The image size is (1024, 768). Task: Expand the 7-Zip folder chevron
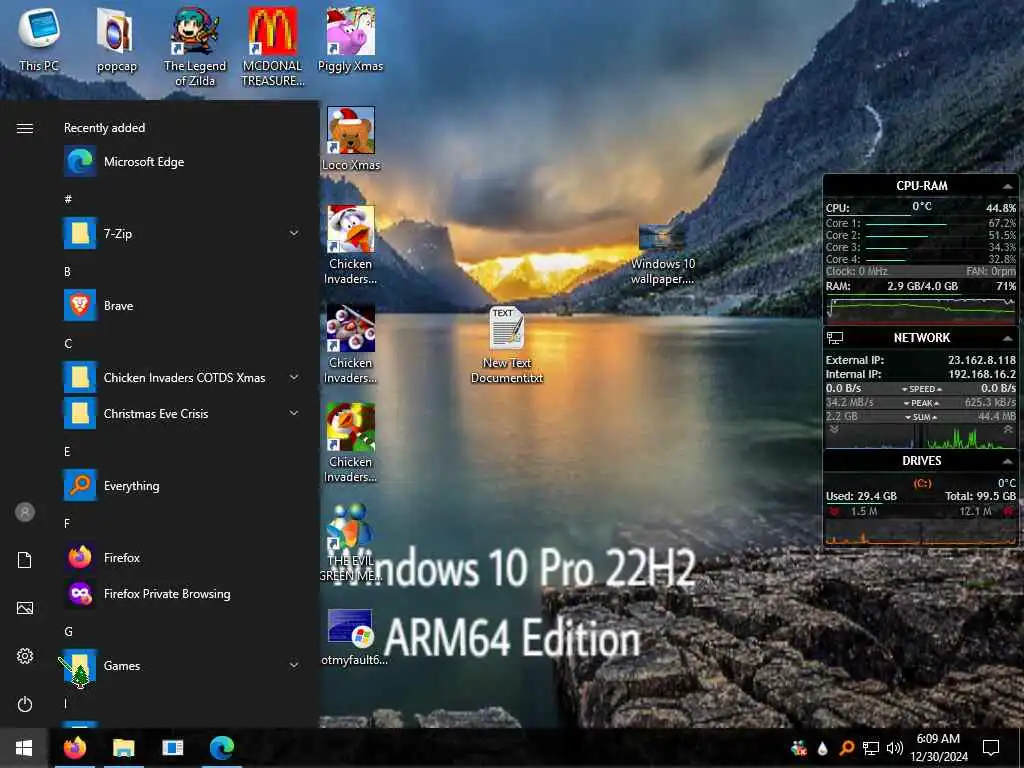click(x=294, y=233)
